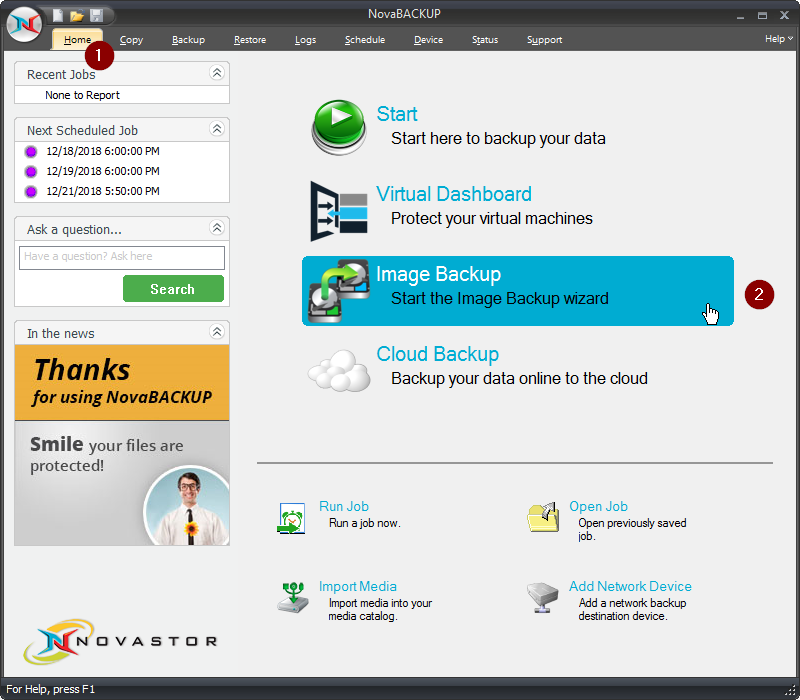
Task: Click the green Start play button icon
Action: pyautogui.click(x=339, y=127)
